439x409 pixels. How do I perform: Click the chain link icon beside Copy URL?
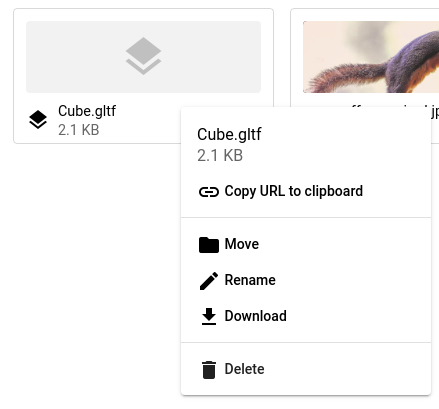click(209, 192)
